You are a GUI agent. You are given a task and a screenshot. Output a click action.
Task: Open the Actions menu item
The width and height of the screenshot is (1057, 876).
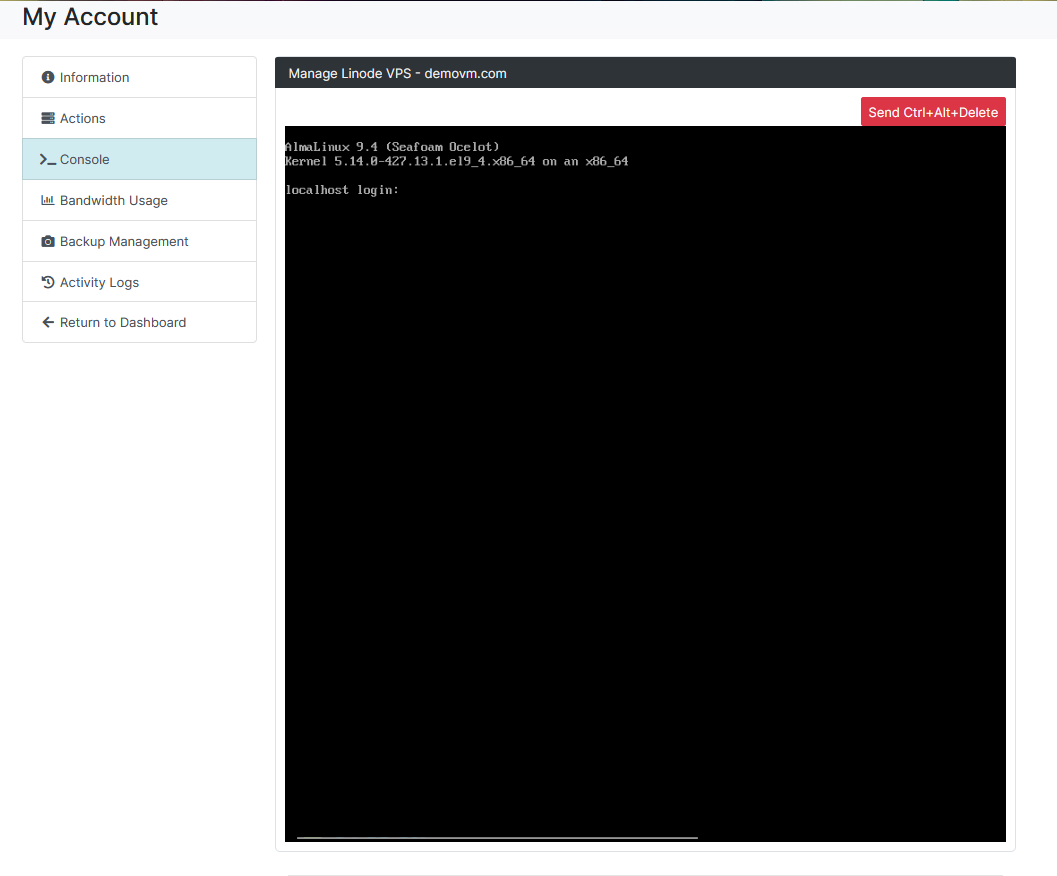(x=140, y=119)
